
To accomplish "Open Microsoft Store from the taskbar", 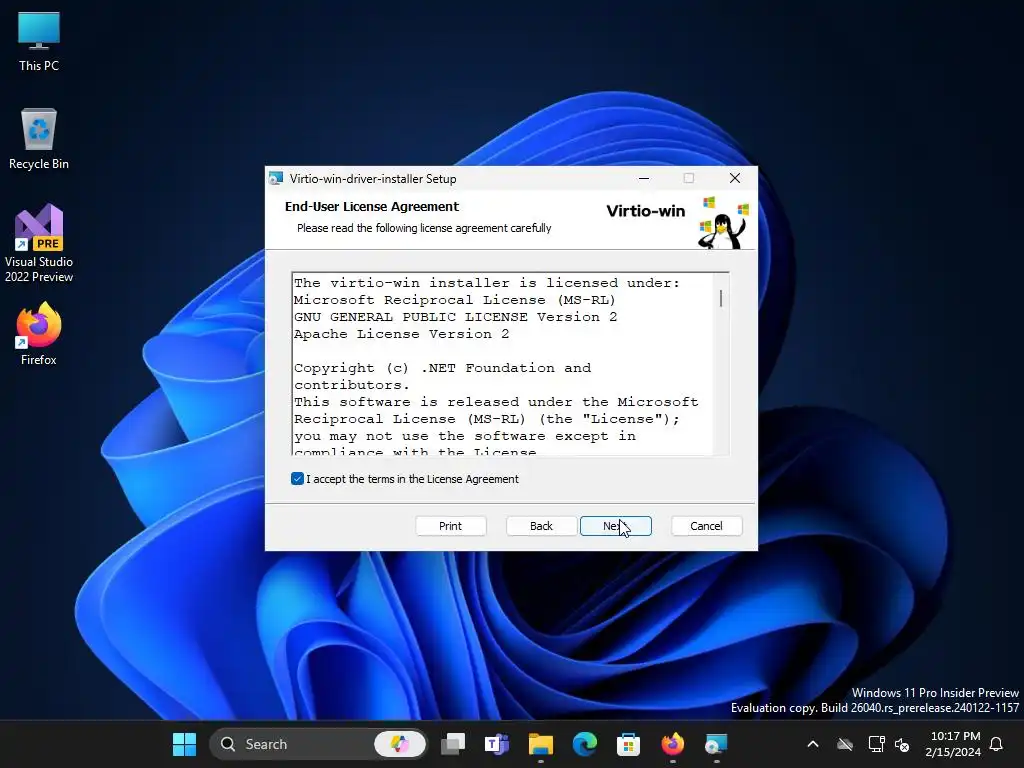I will pos(628,744).
